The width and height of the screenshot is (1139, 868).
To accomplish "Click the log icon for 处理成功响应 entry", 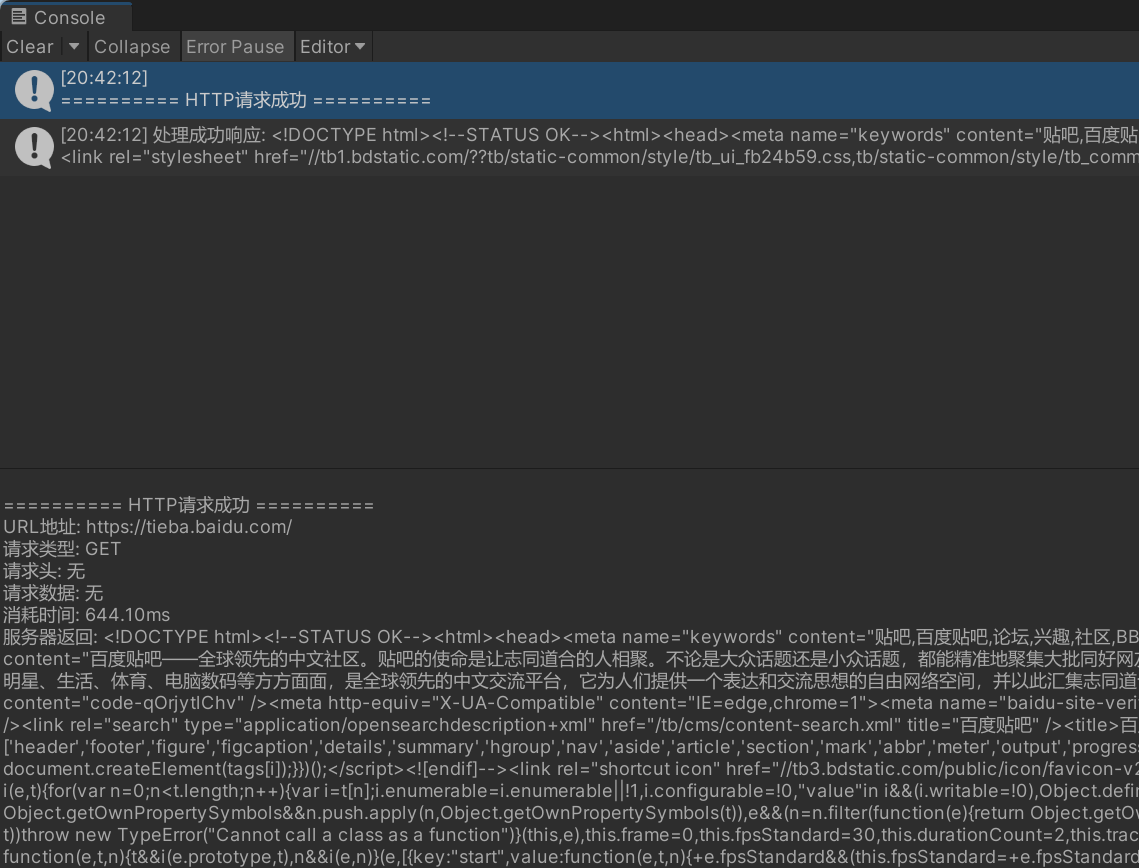I will coord(34,147).
